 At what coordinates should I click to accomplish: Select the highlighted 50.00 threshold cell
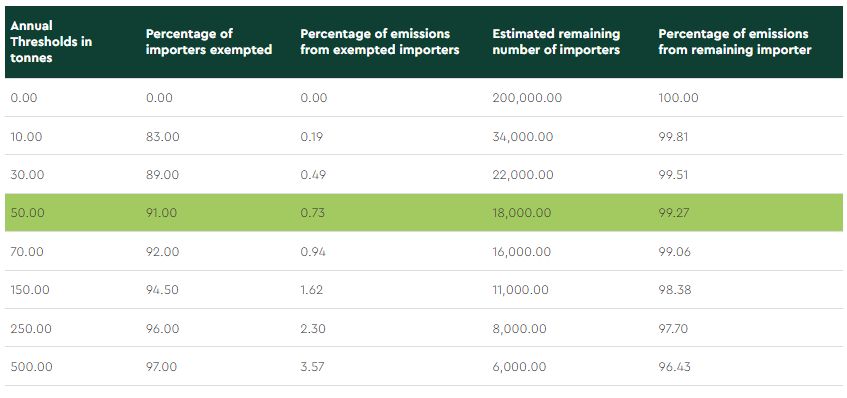tap(28, 213)
